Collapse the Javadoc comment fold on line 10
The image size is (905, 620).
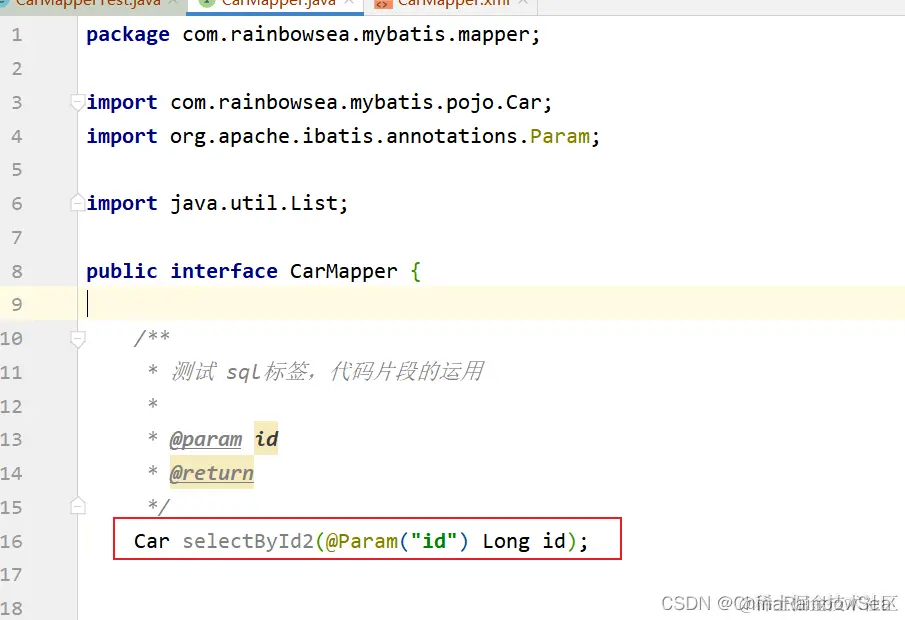[x=77, y=339]
